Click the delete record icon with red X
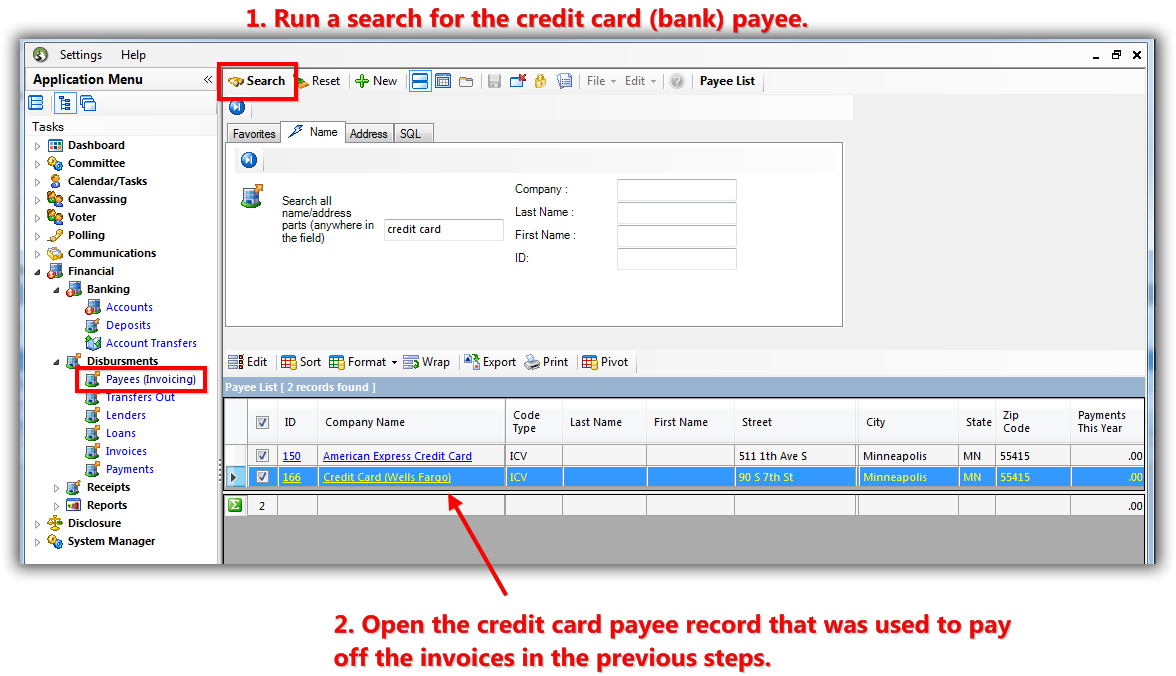 coord(518,81)
